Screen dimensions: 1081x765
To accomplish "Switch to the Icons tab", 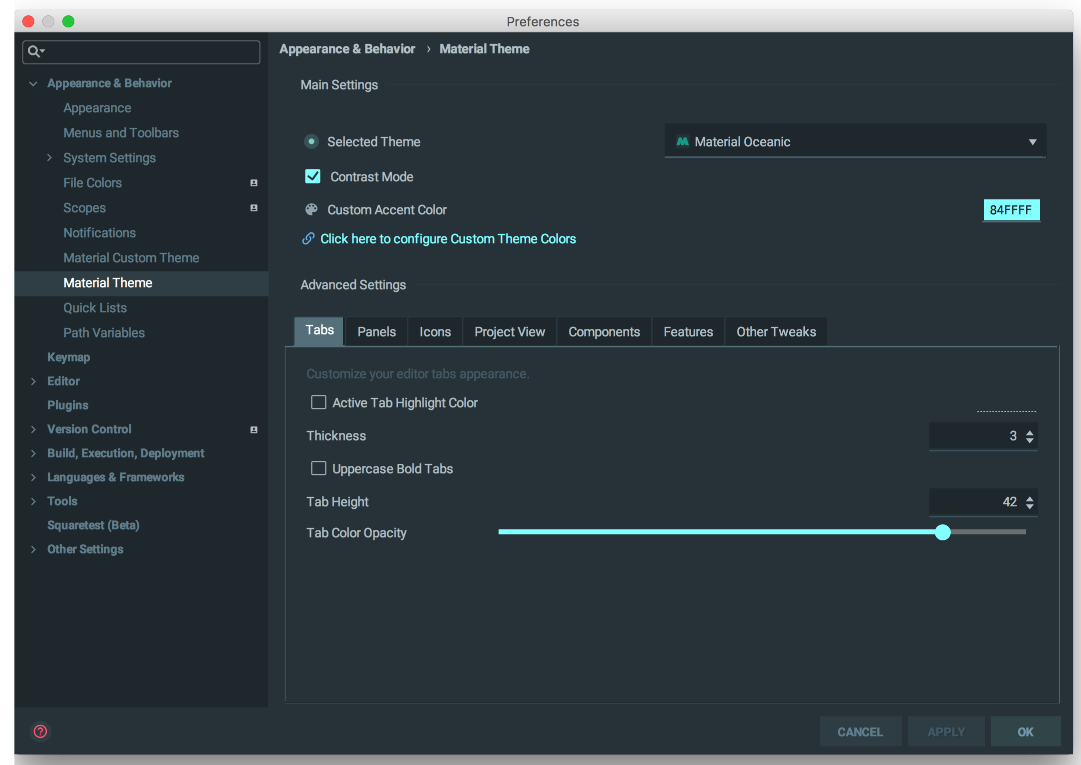I will [435, 332].
